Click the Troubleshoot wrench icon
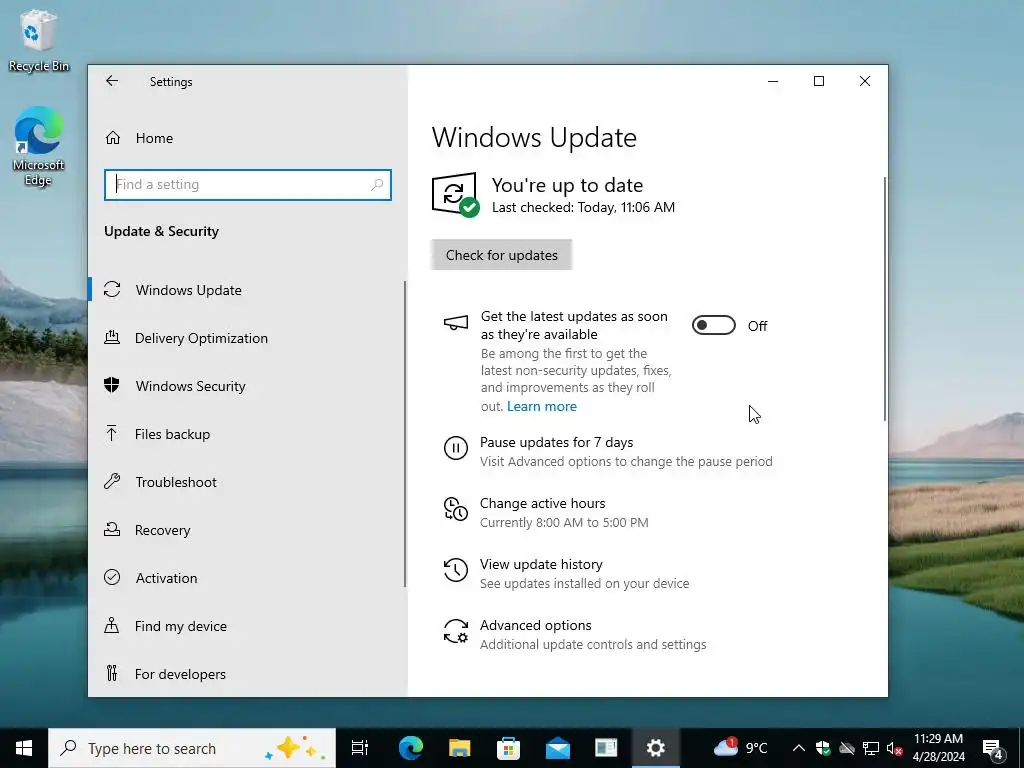This screenshot has height=768, width=1024. [112, 481]
